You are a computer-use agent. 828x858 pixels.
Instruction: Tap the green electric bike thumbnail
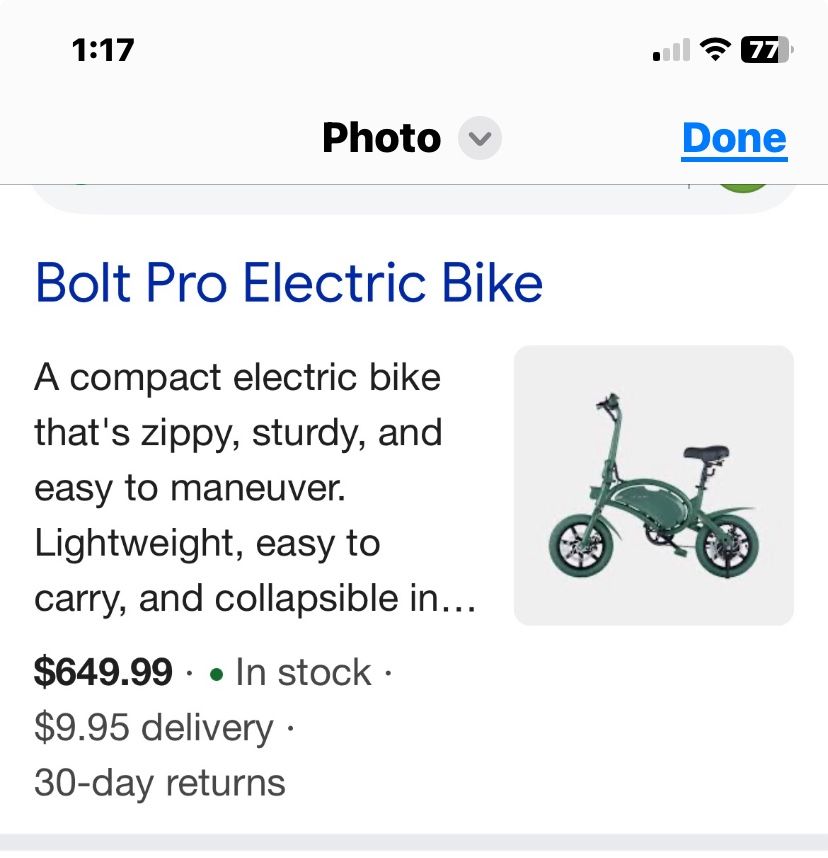point(653,485)
